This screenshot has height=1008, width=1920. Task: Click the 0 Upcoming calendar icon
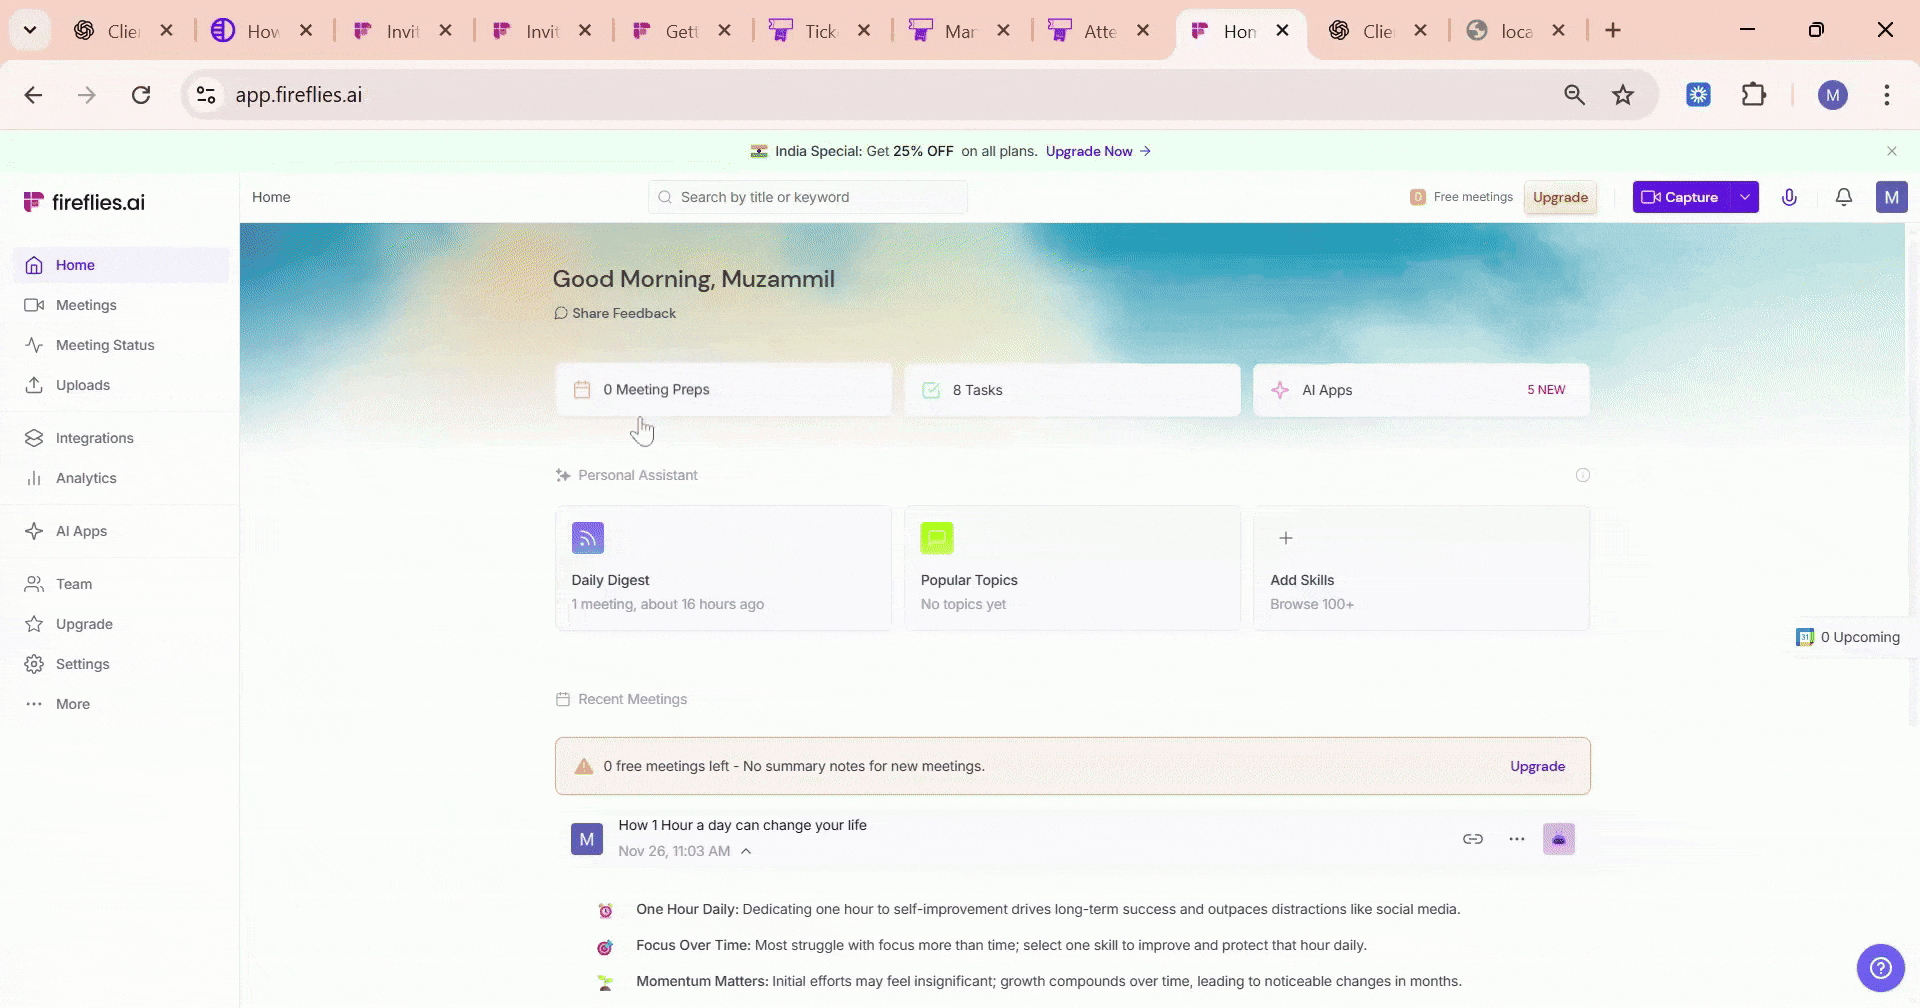pyautogui.click(x=1805, y=636)
